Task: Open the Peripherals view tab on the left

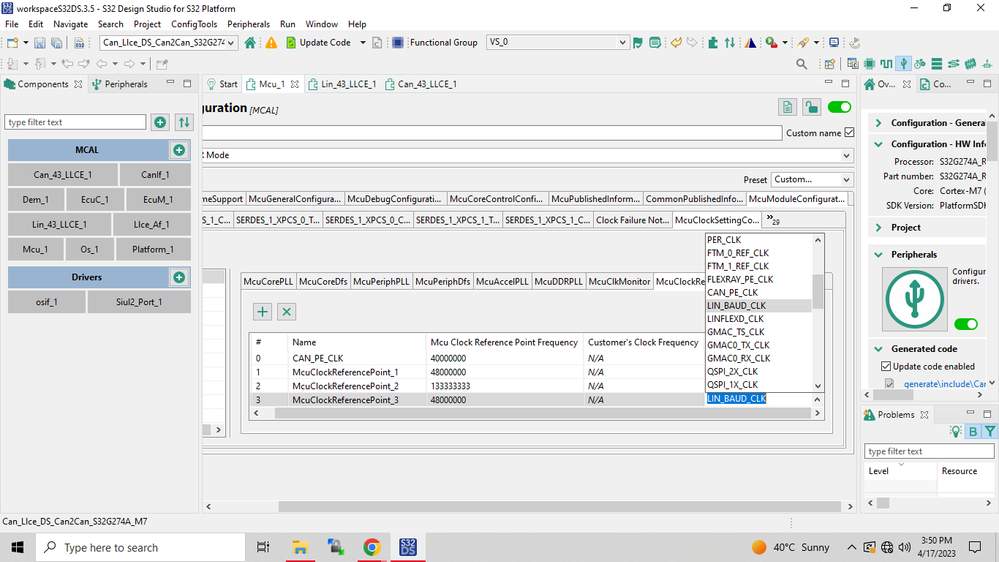Action: 120,84
